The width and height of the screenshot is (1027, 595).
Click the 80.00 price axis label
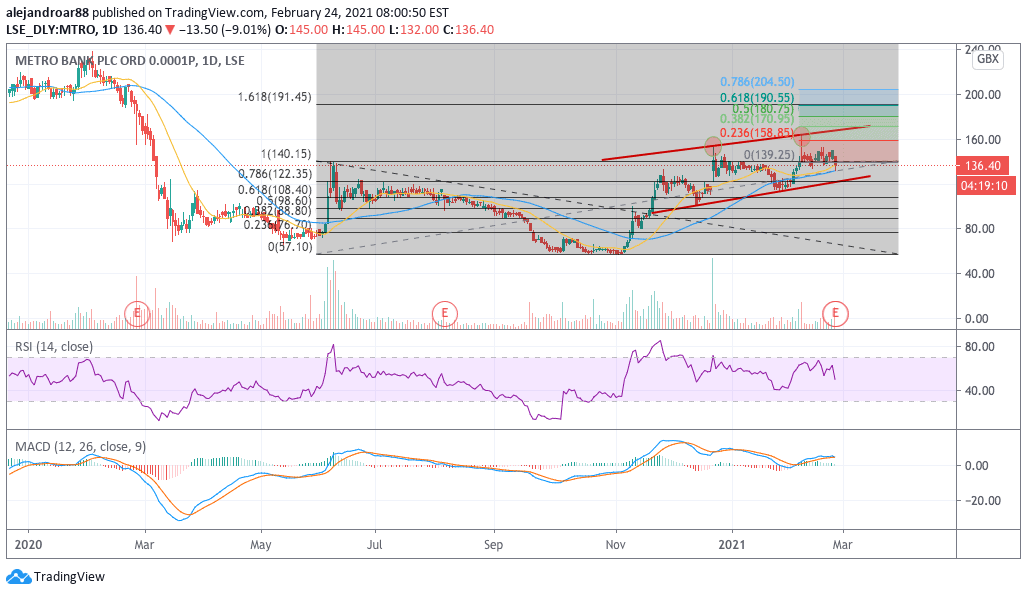(x=980, y=229)
